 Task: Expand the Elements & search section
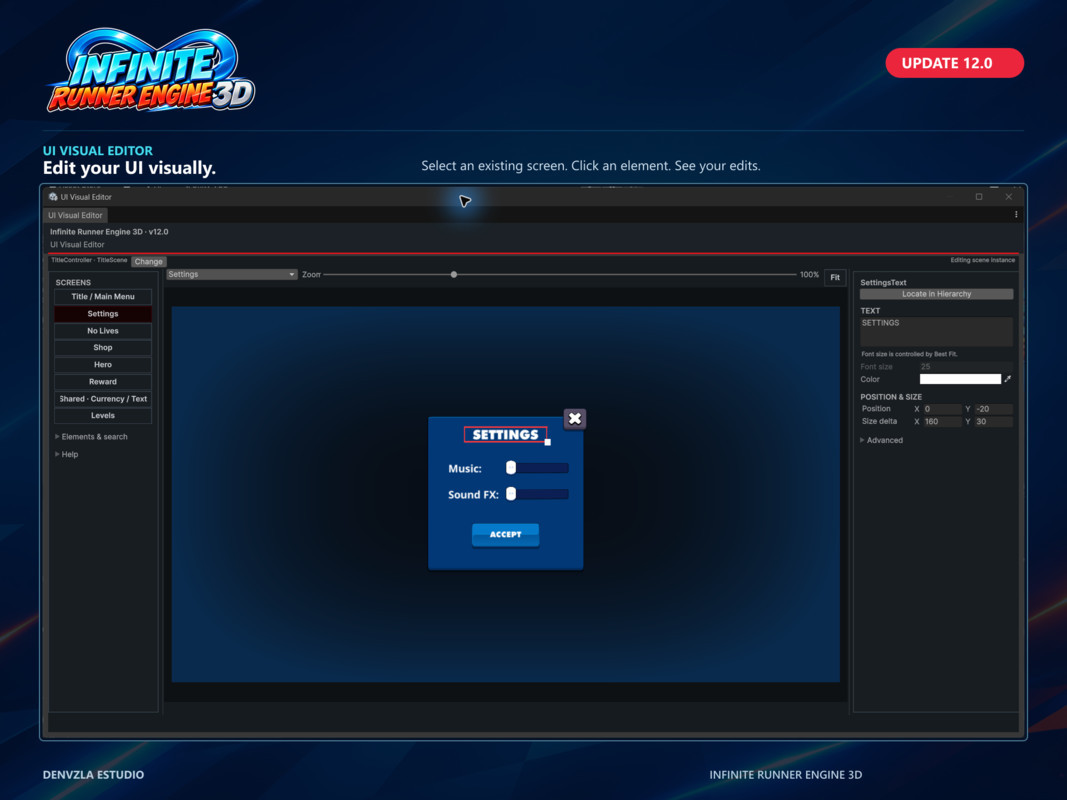[93, 437]
